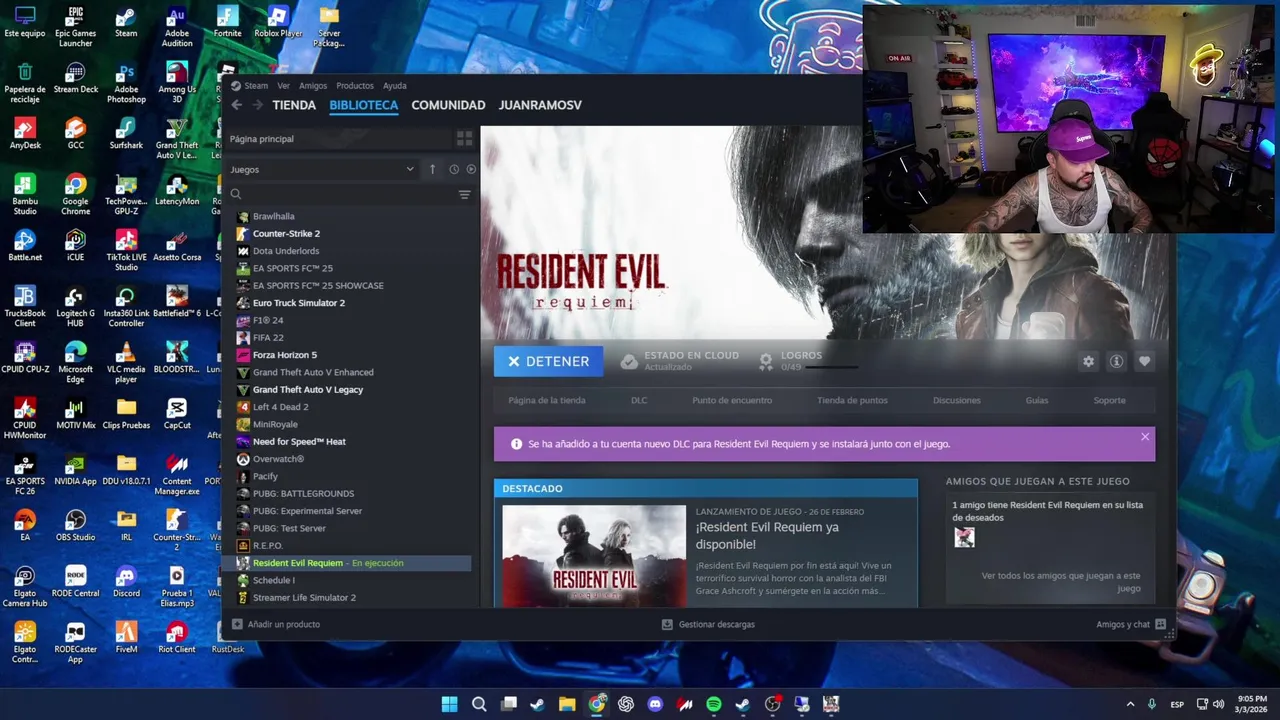Select Forza Horizon 5 in the game list
The height and width of the screenshot is (720, 1280).
click(x=285, y=355)
